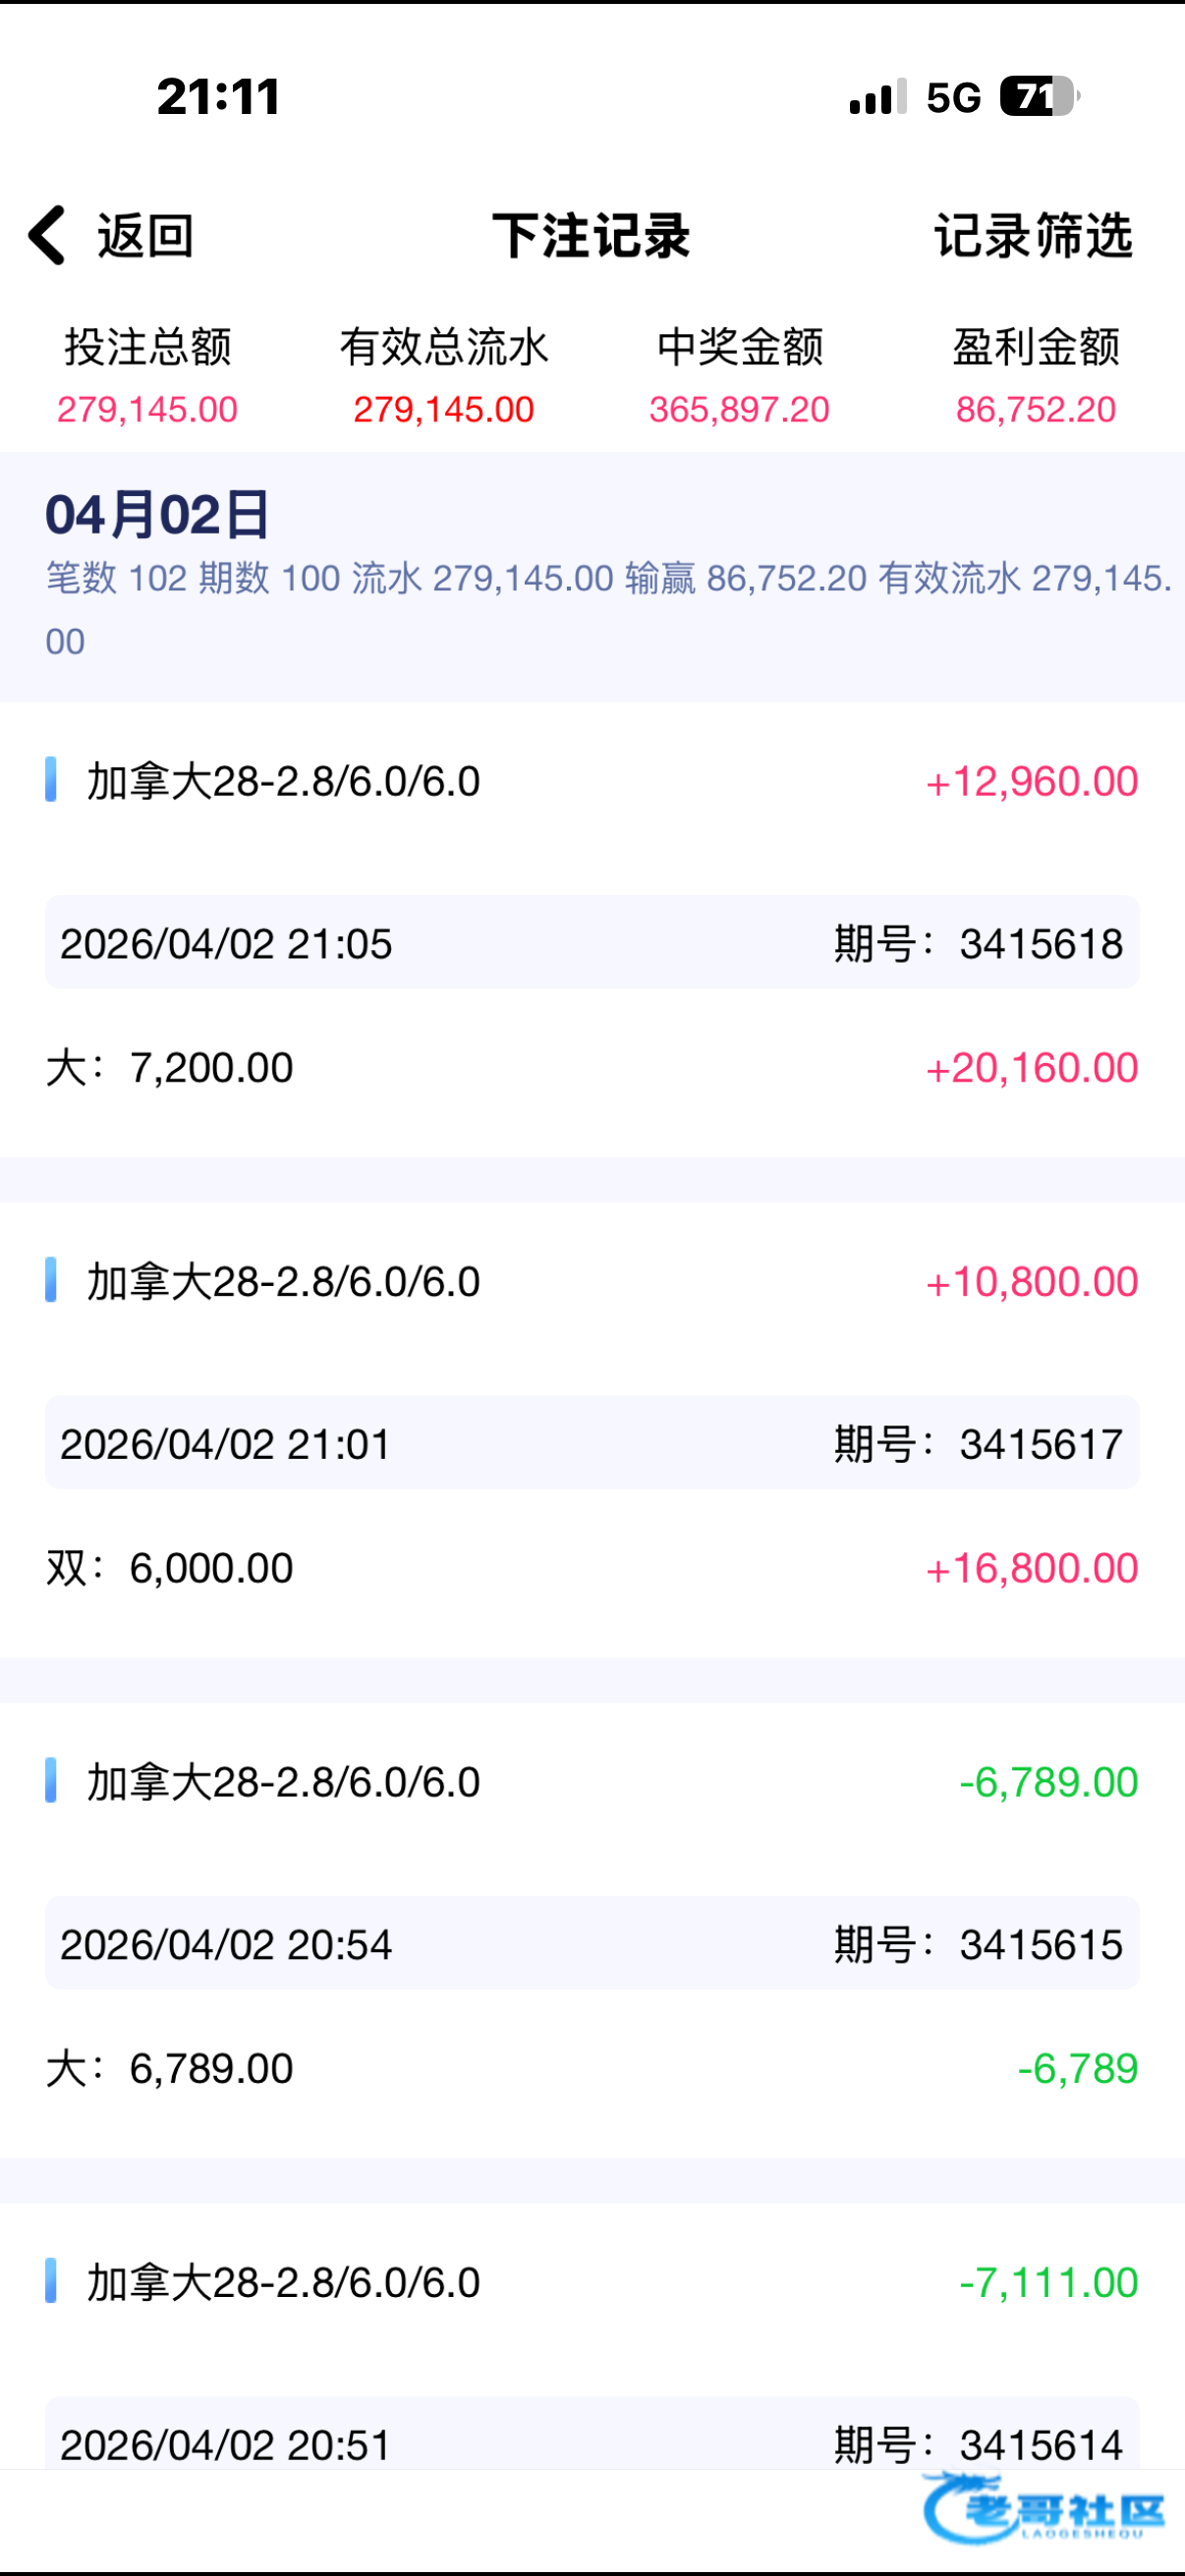Select the 中奖金额 winnings summary

pos(739,377)
